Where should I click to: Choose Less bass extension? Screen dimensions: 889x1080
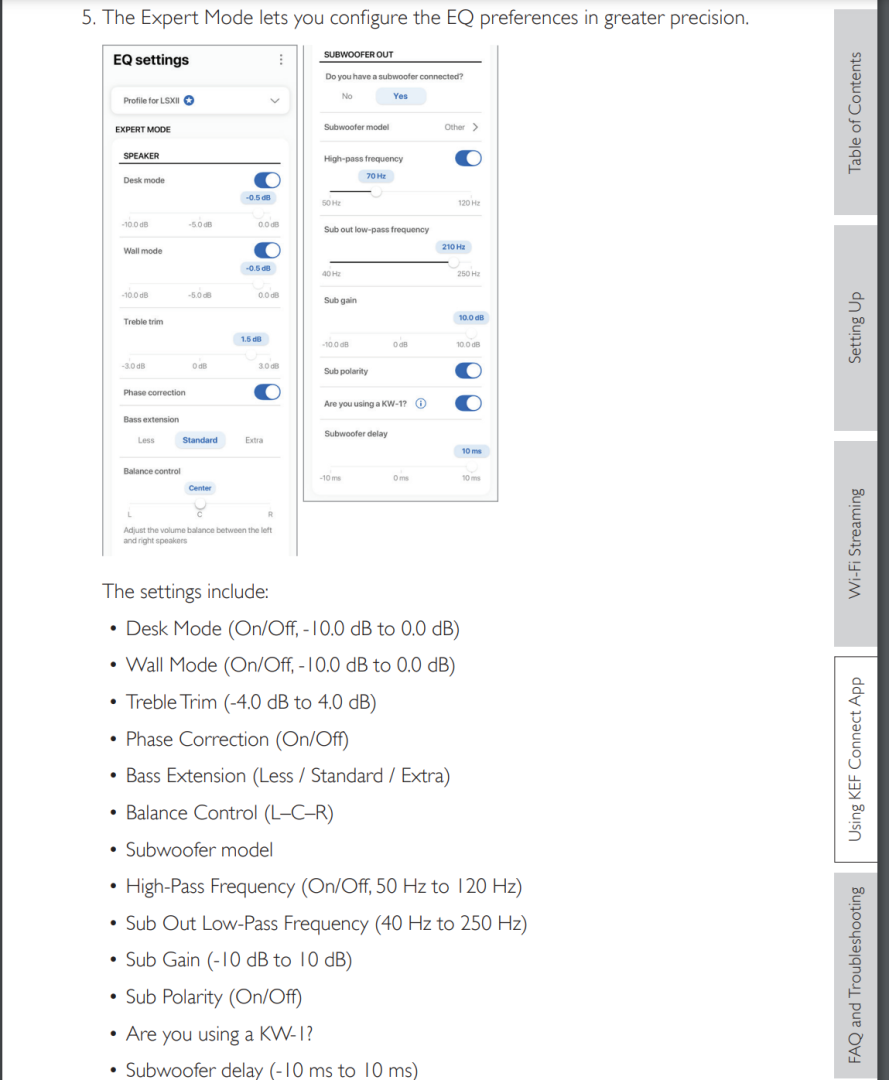coord(146,440)
